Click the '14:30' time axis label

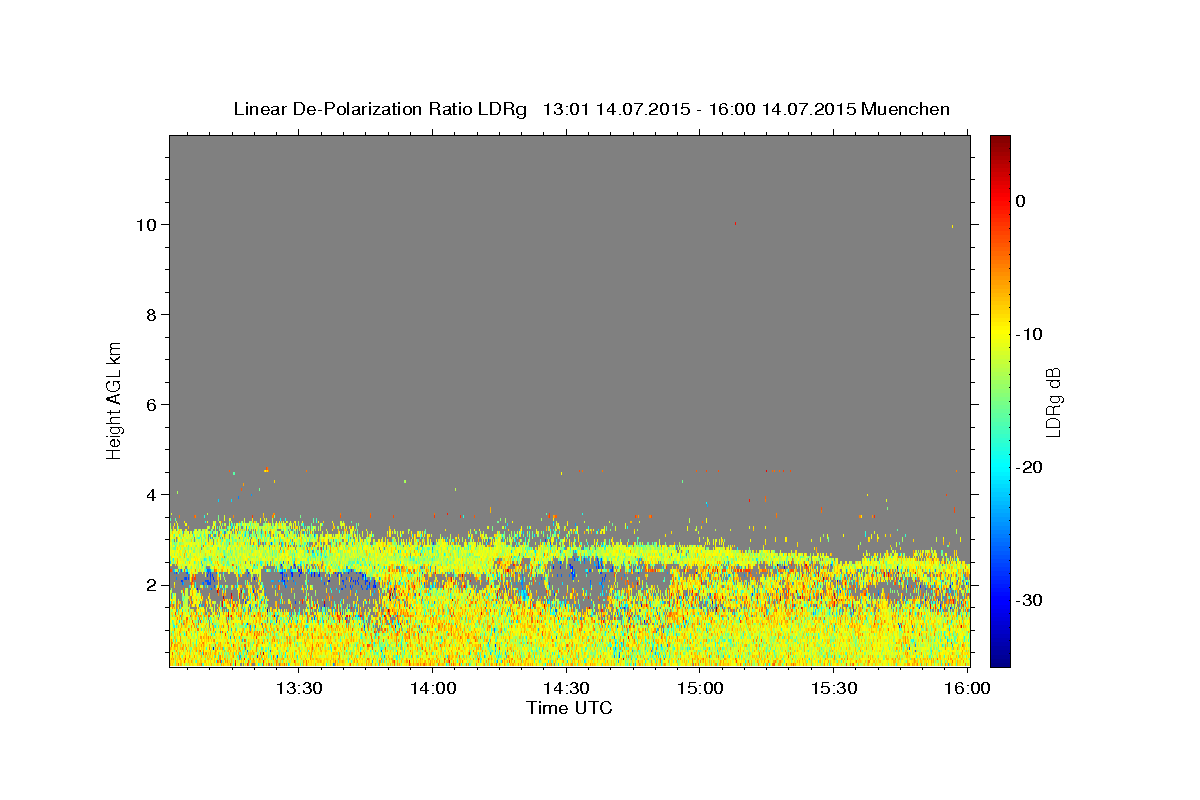click(566, 689)
